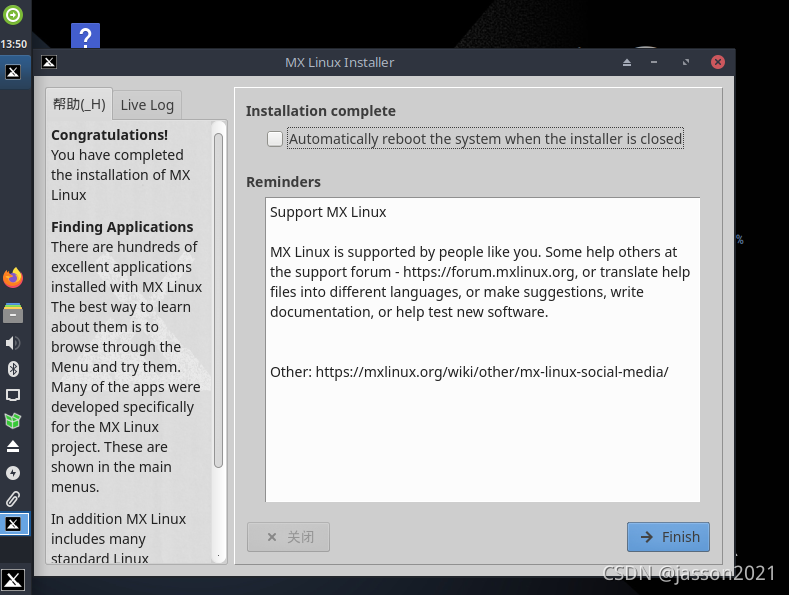Click the 'Installation complete' heading
Viewport: 789px width, 595px height.
click(x=321, y=111)
